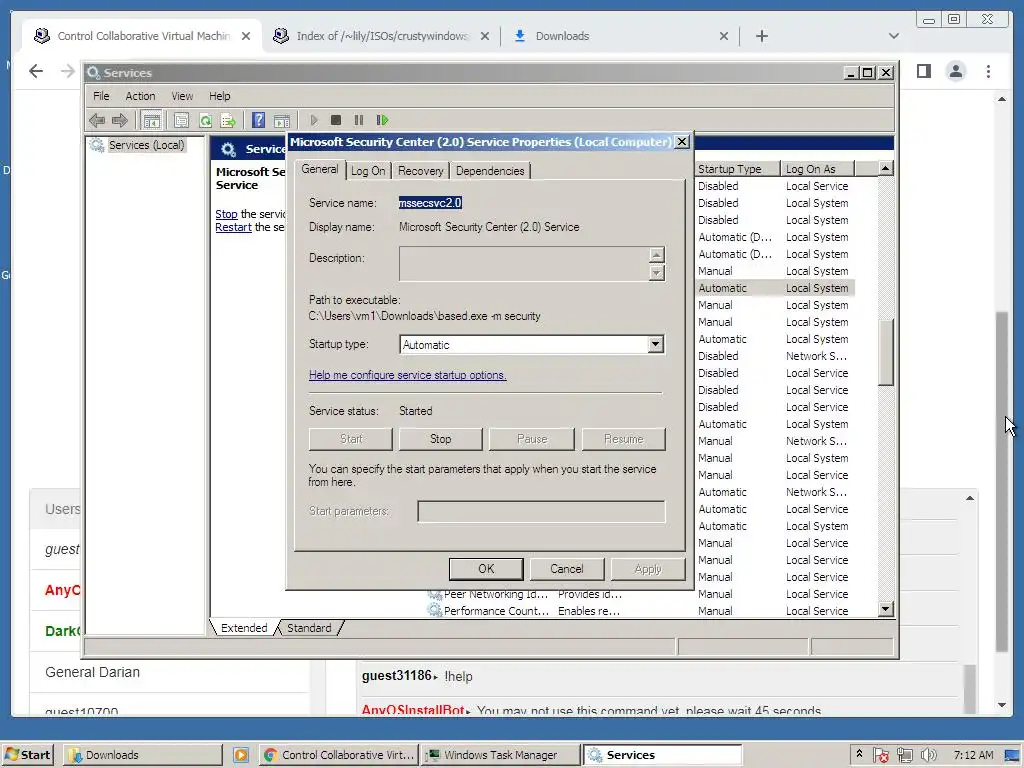The width and height of the screenshot is (1024, 768).
Task: Sort by Startup Type column header
Action: click(737, 168)
